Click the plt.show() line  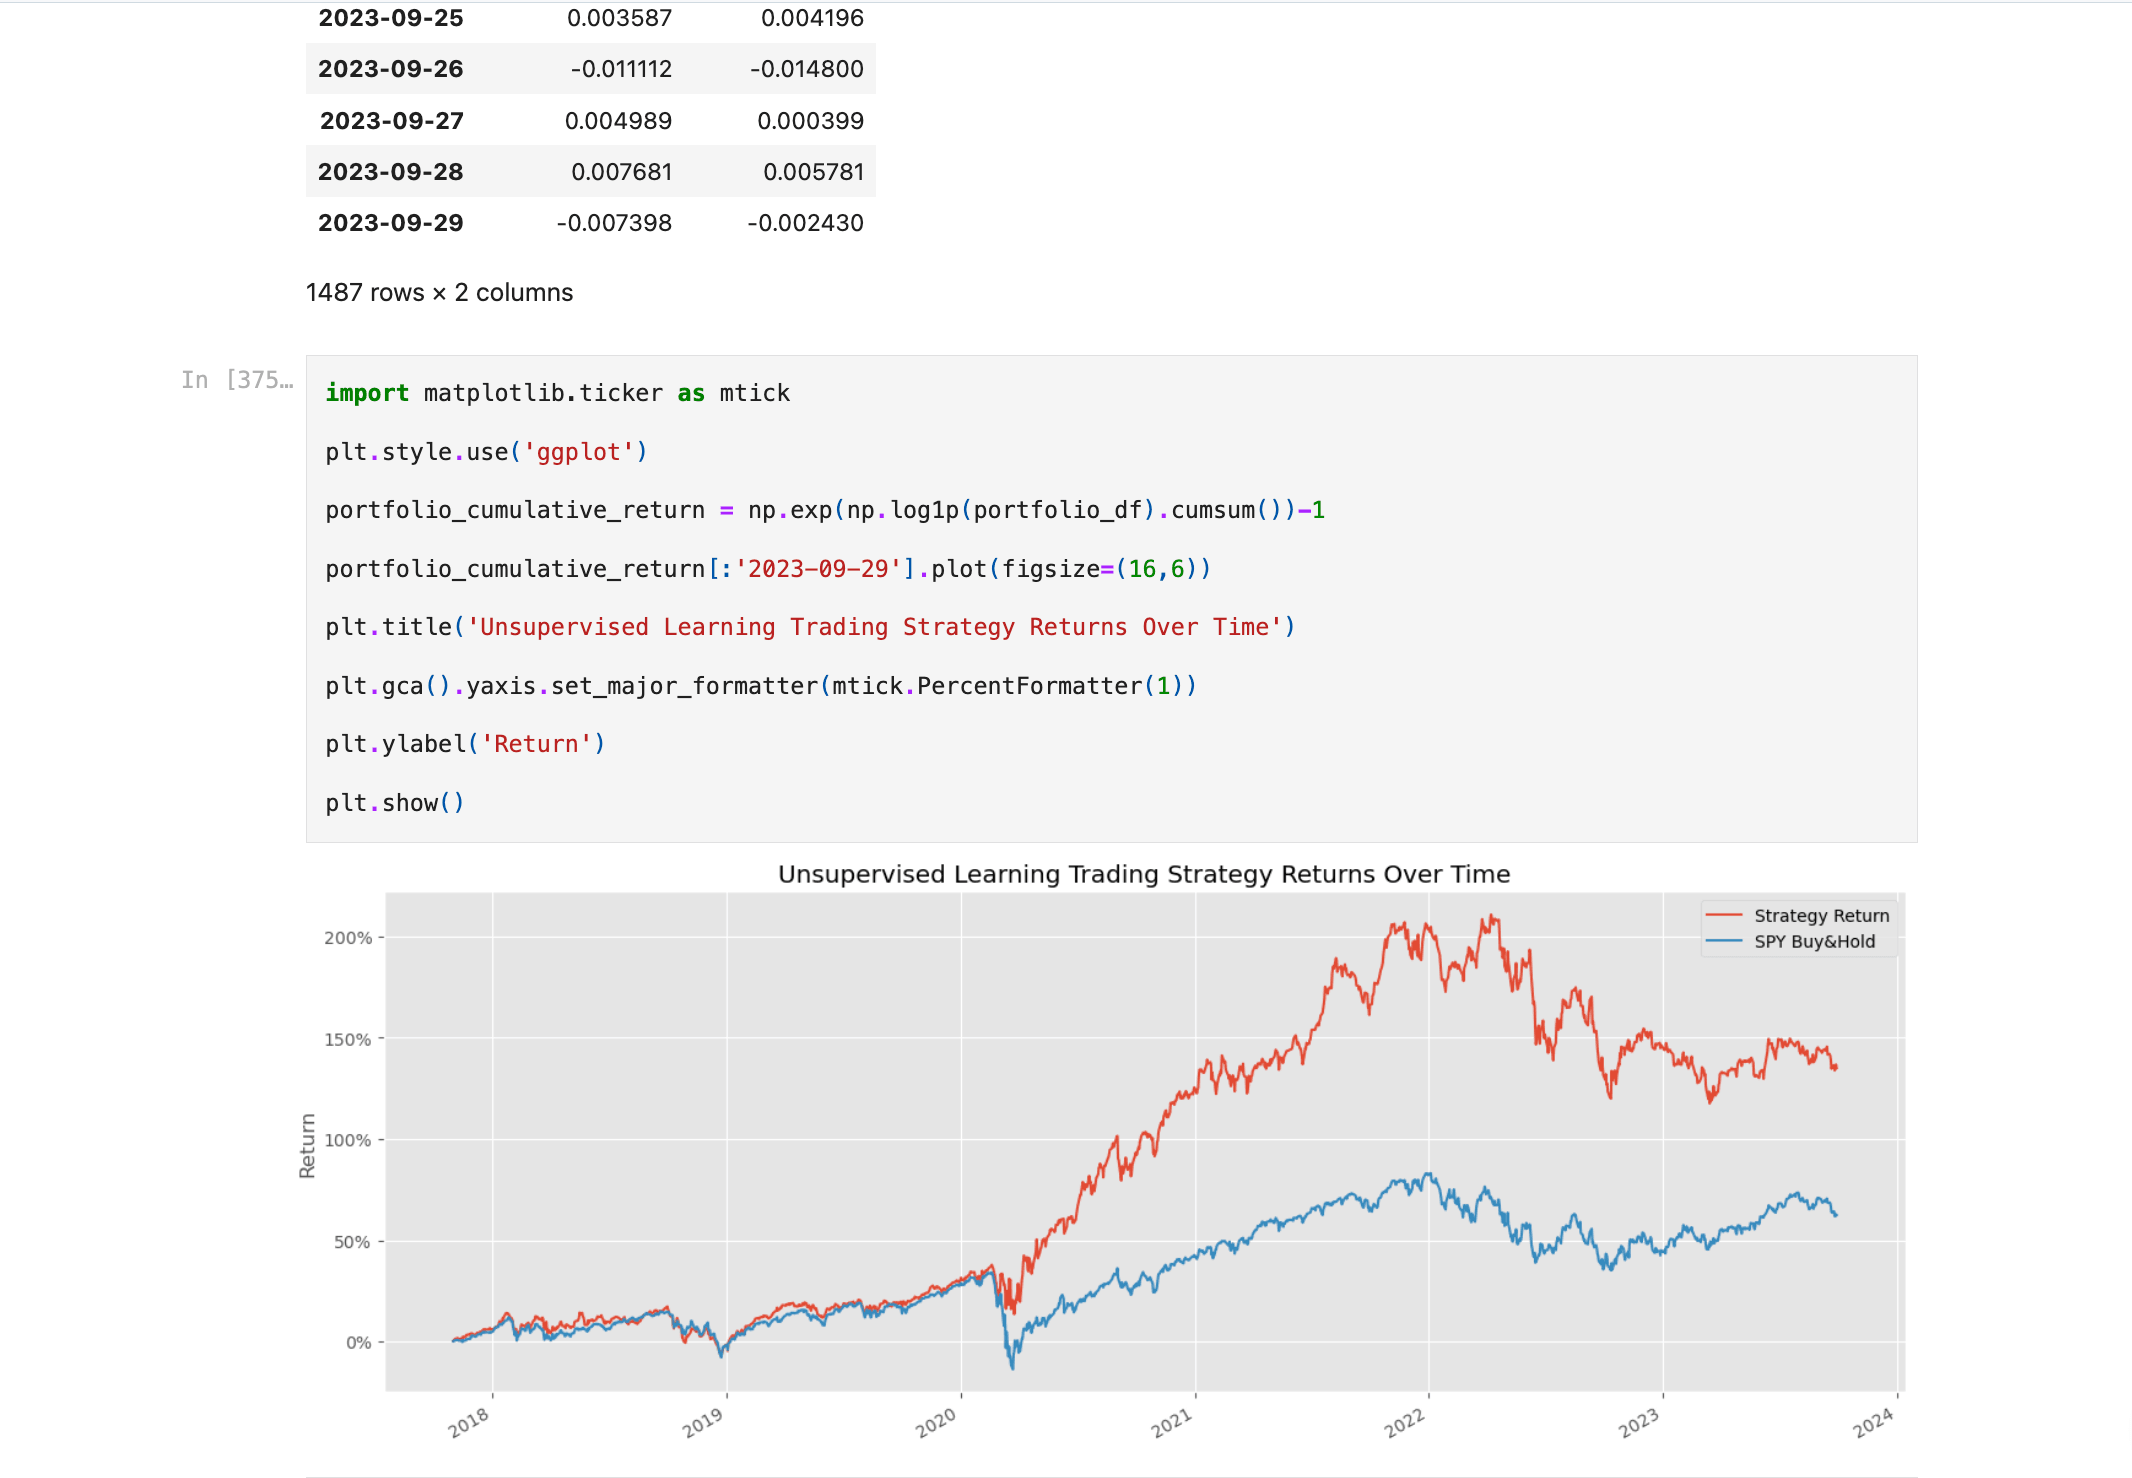tap(395, 803)
